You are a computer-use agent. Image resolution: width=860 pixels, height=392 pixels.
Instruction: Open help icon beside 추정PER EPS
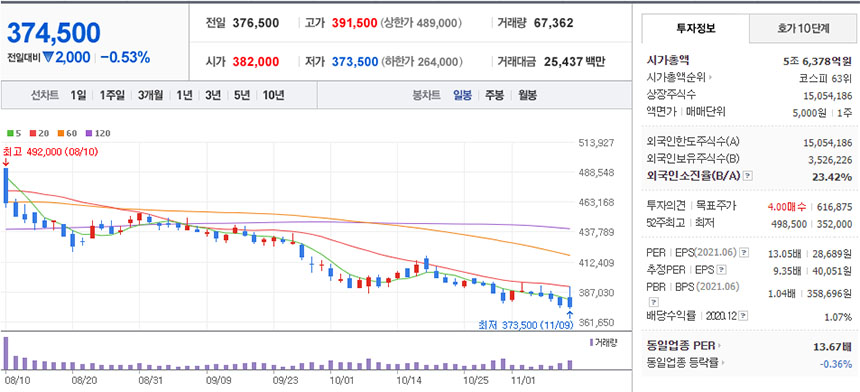click(x=722, y=270)
